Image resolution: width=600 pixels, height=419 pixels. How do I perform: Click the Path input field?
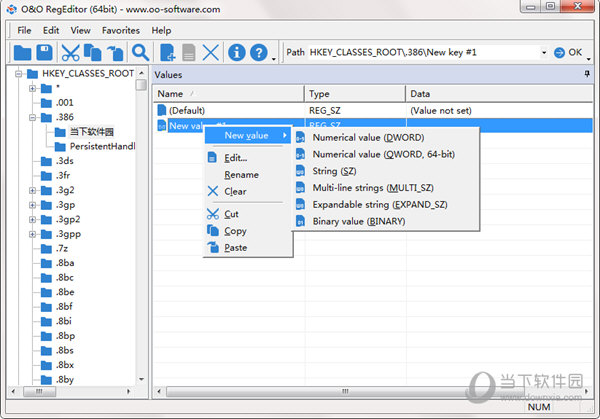point(423,52)
